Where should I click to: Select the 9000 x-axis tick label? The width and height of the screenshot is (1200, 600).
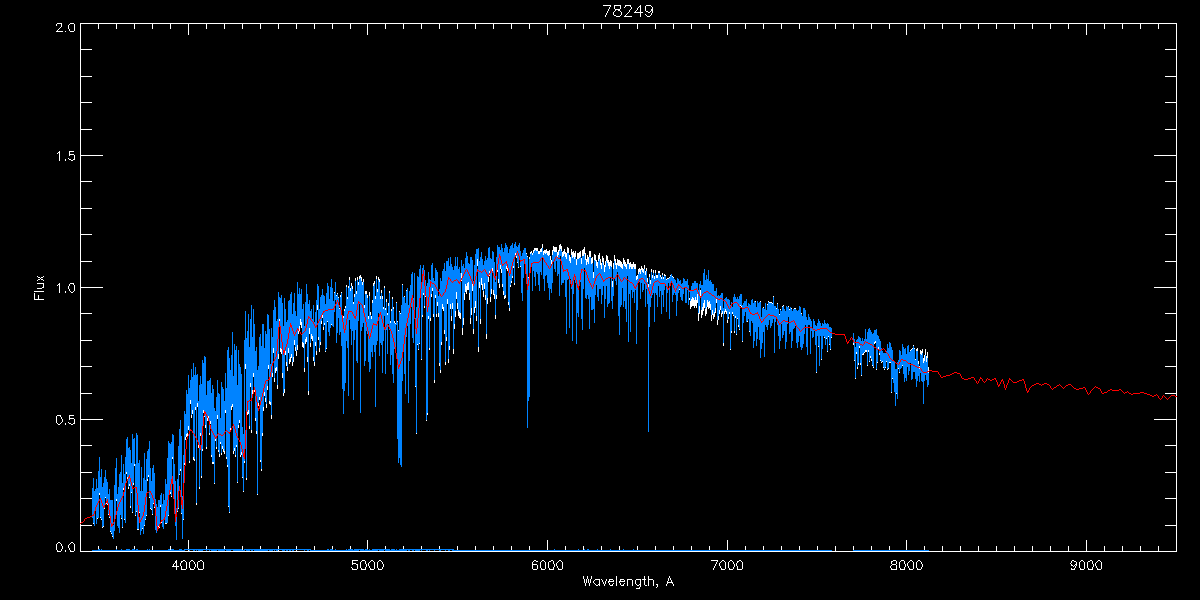[x=1086, y=564]
